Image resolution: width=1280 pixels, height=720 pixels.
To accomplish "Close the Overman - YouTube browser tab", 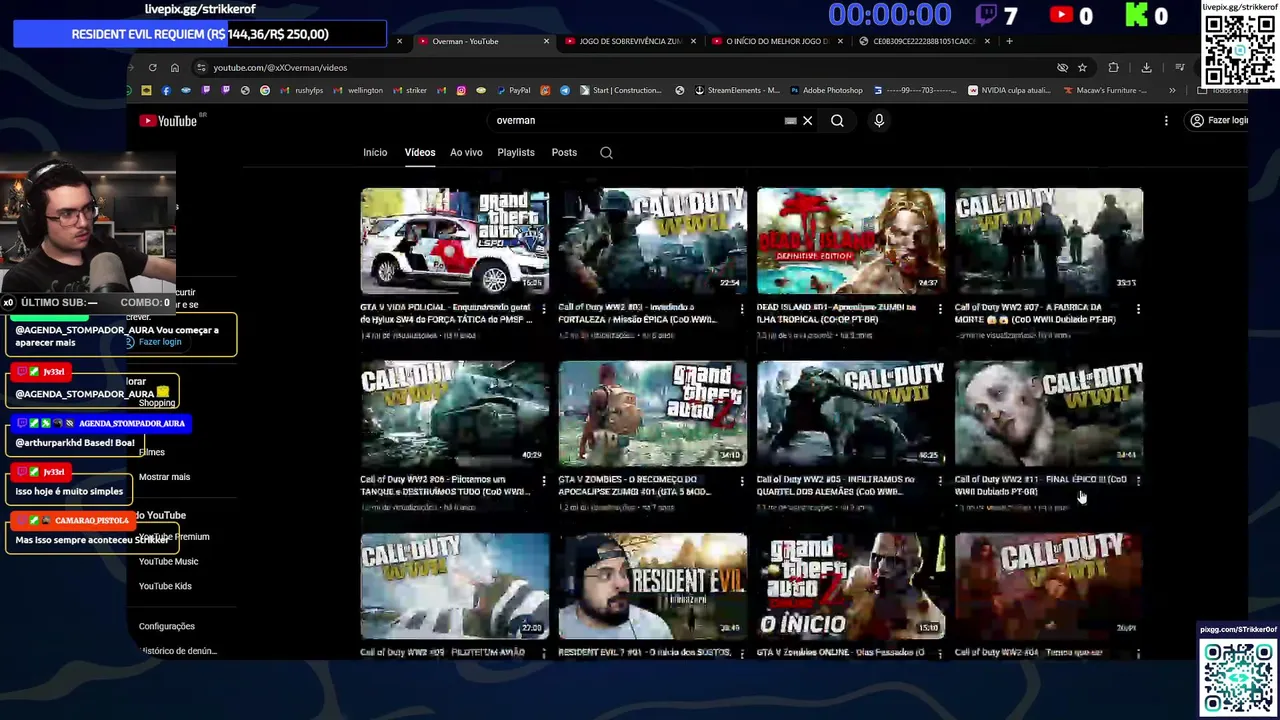I will tap(546, 41).
